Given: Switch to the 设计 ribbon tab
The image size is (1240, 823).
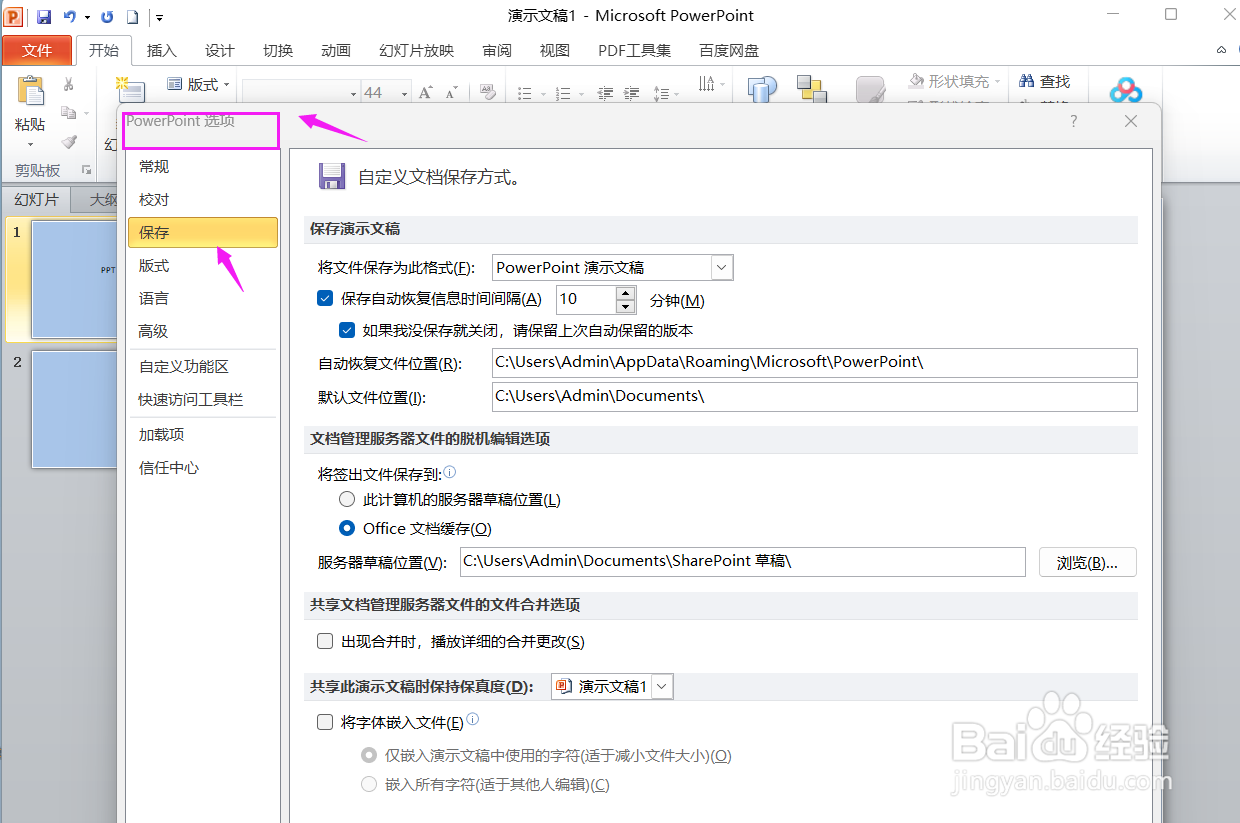Looking at the screenshot, I should 219,51.
